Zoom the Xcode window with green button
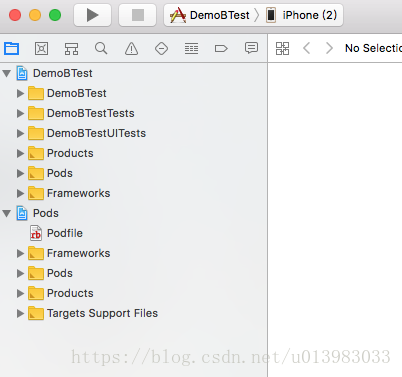Image resolution: width=402 pixels, height=377 pixels. (55, 15)
